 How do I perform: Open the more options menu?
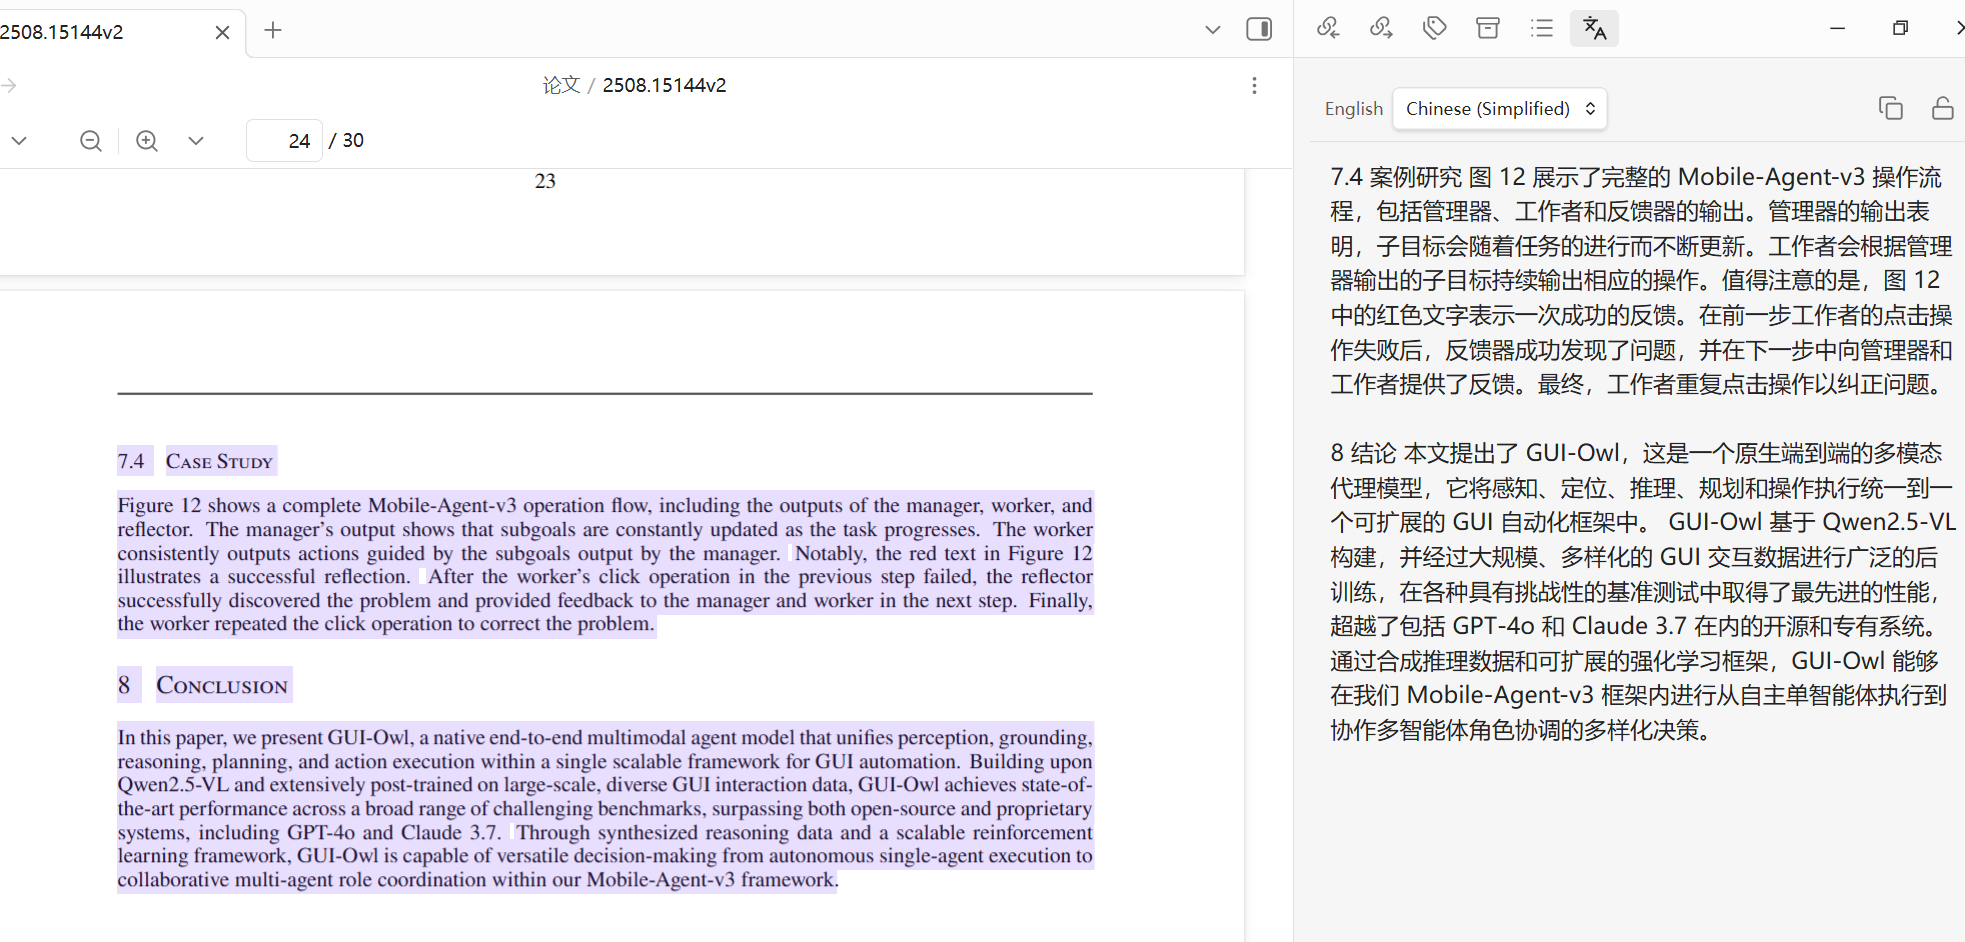pos(1254,85)
